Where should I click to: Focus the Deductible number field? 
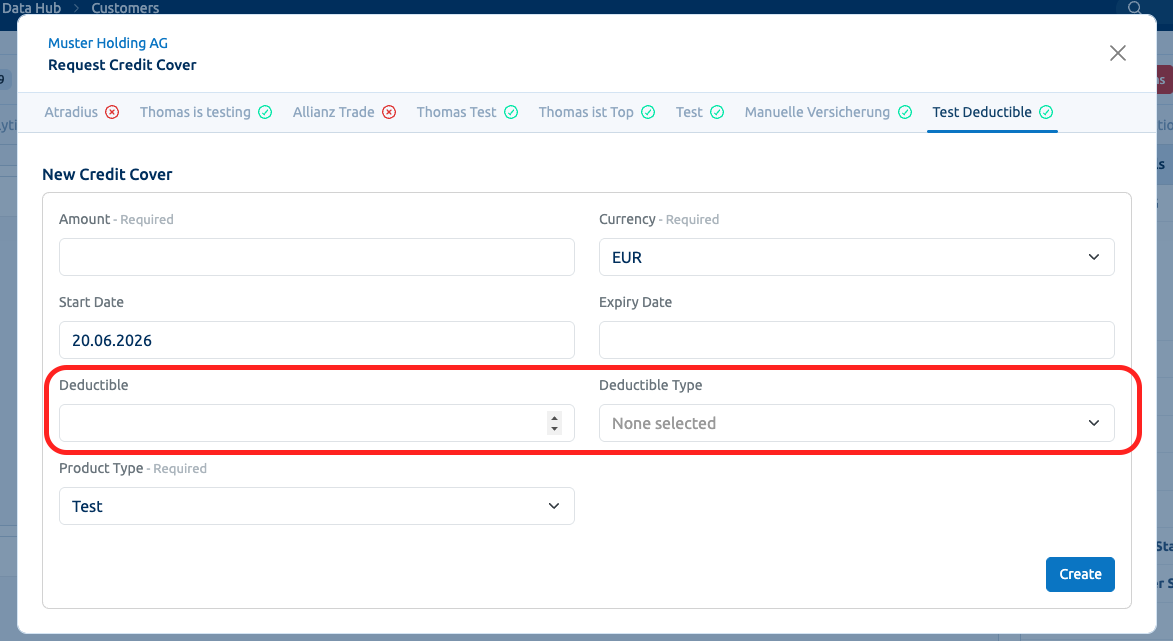[x=316, y=423]
